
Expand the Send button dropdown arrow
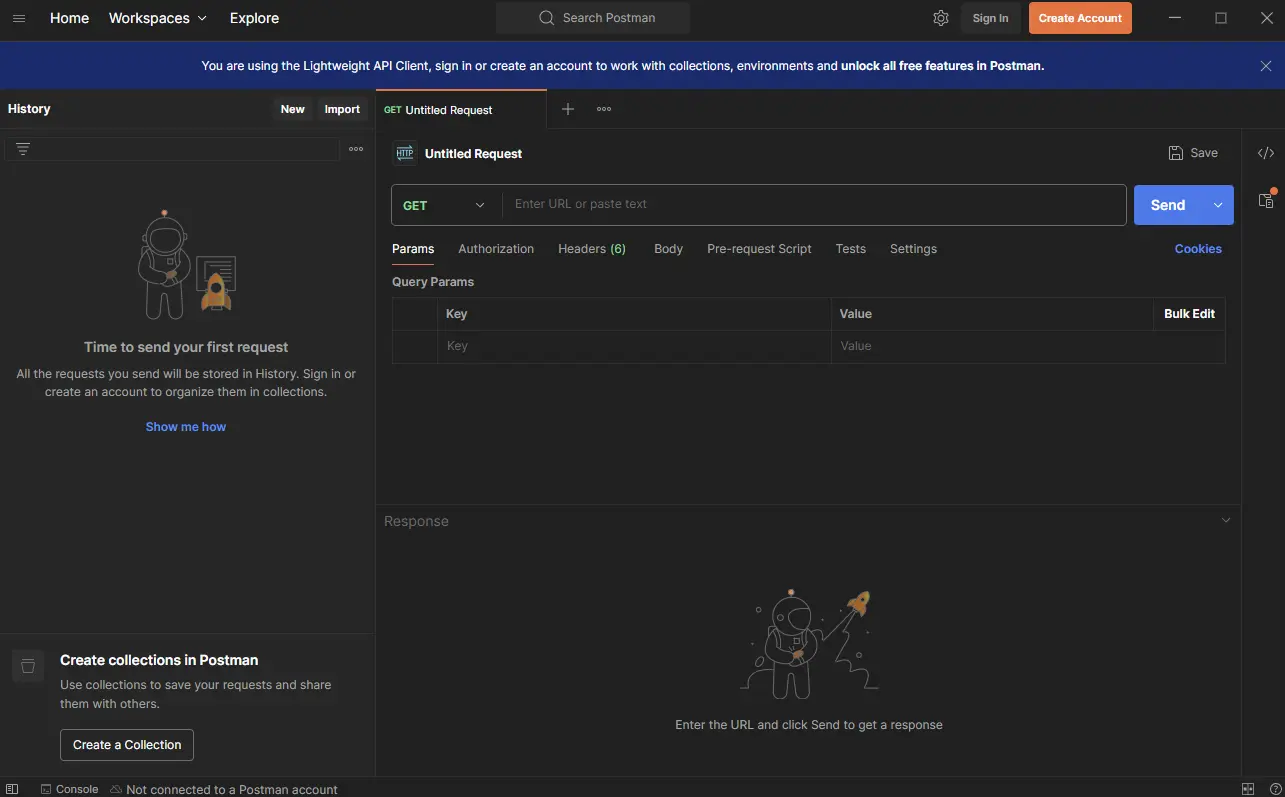click(x=1218, y=204)
